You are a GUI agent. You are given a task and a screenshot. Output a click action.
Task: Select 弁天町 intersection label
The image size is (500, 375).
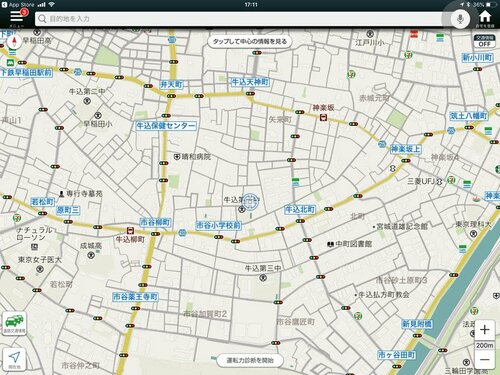(x=171, y=84)
